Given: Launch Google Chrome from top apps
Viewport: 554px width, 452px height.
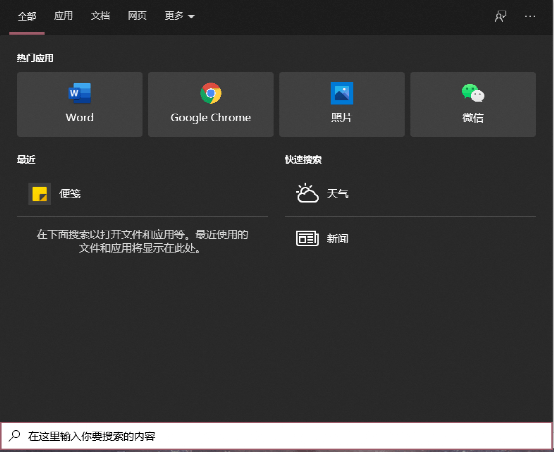Looking at the screenshot, I should [x=211, y=93].
